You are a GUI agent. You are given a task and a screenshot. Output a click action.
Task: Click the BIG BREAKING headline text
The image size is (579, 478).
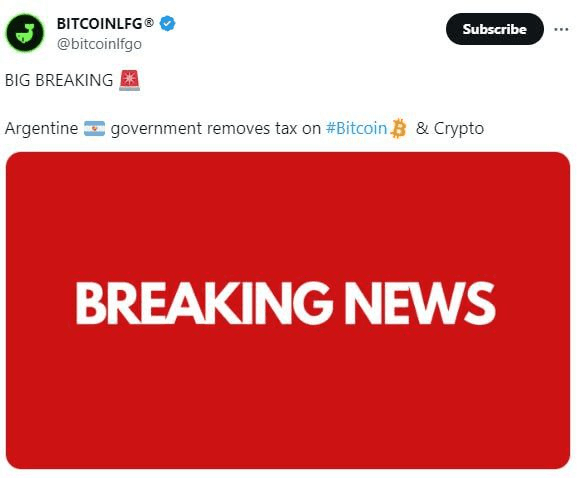coord(59,80)
